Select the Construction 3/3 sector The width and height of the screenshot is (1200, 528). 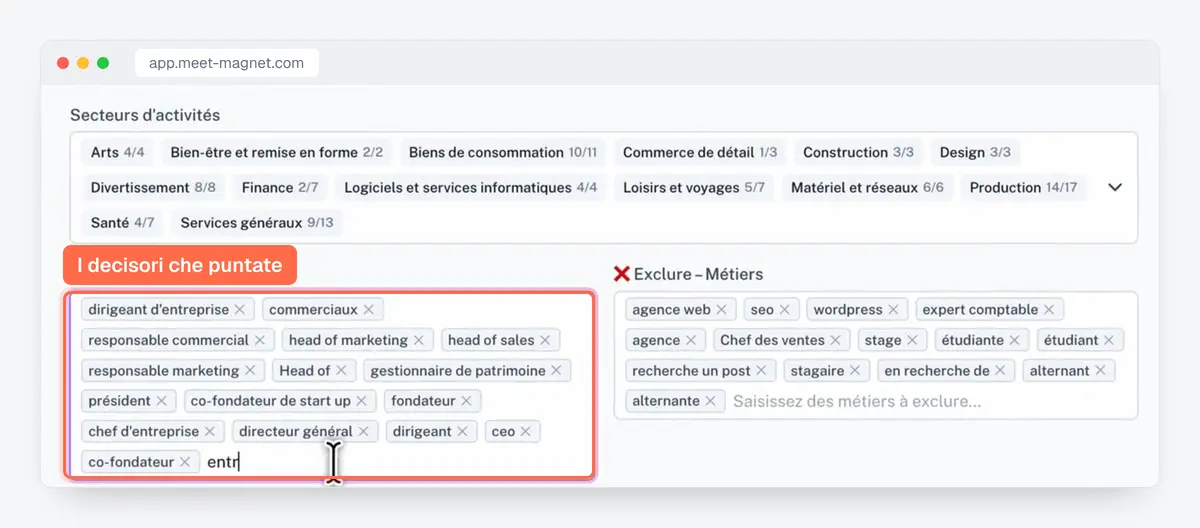(x=859, y=153)
